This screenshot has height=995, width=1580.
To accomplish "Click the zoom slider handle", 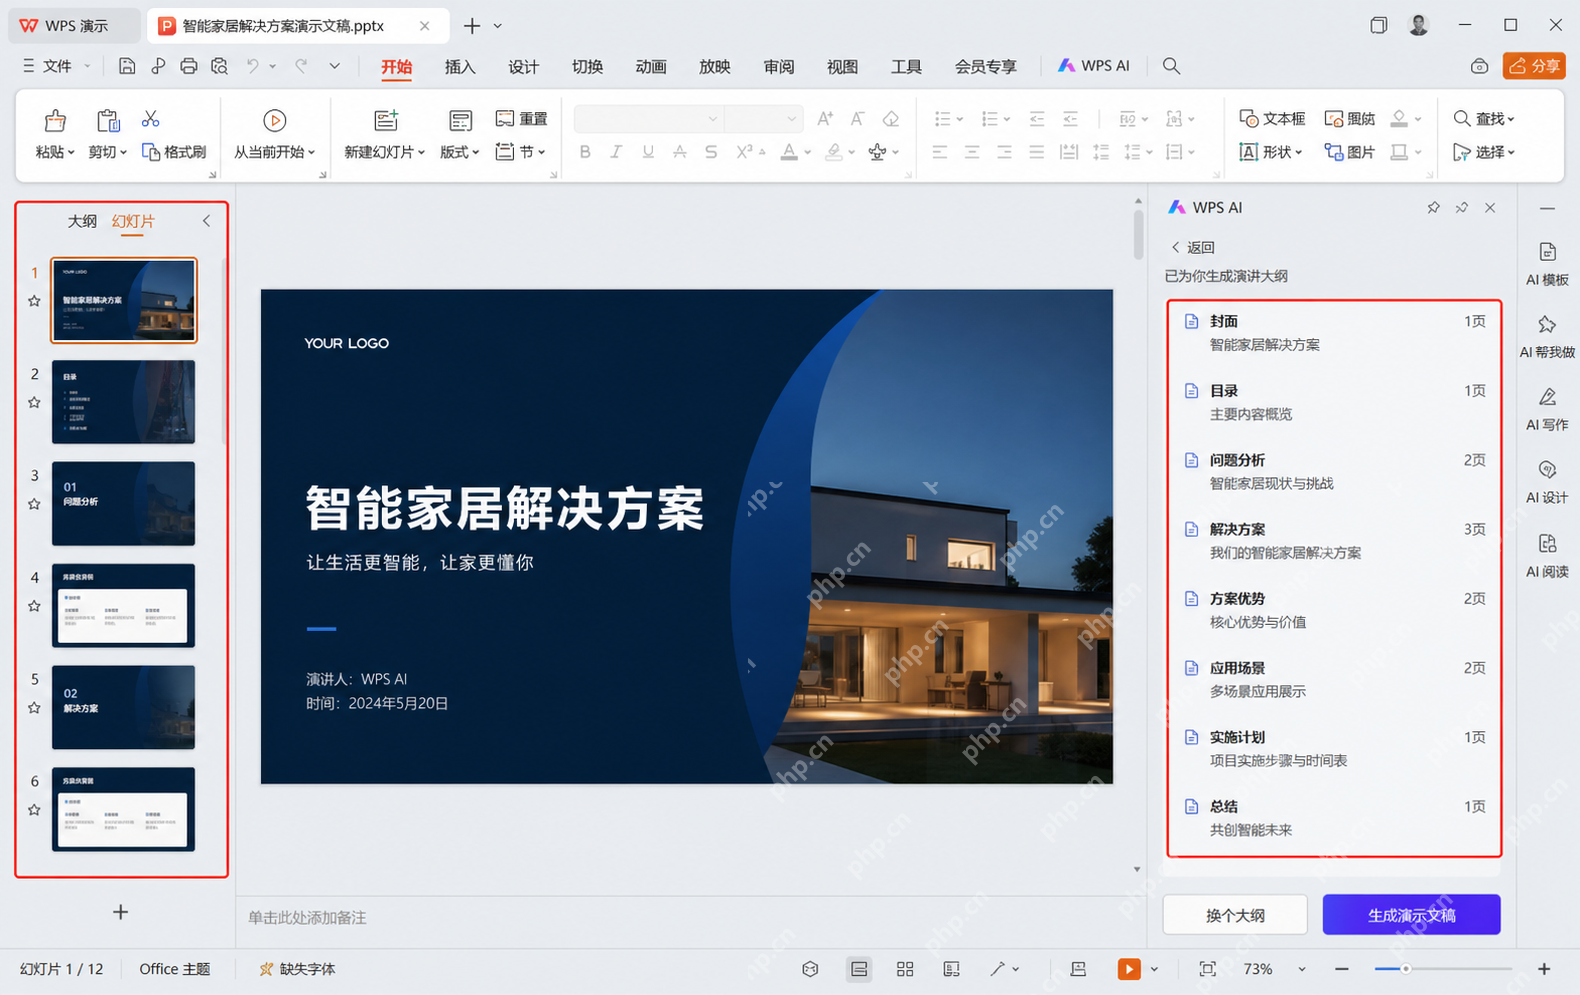I will click(x=1405, y=969).
